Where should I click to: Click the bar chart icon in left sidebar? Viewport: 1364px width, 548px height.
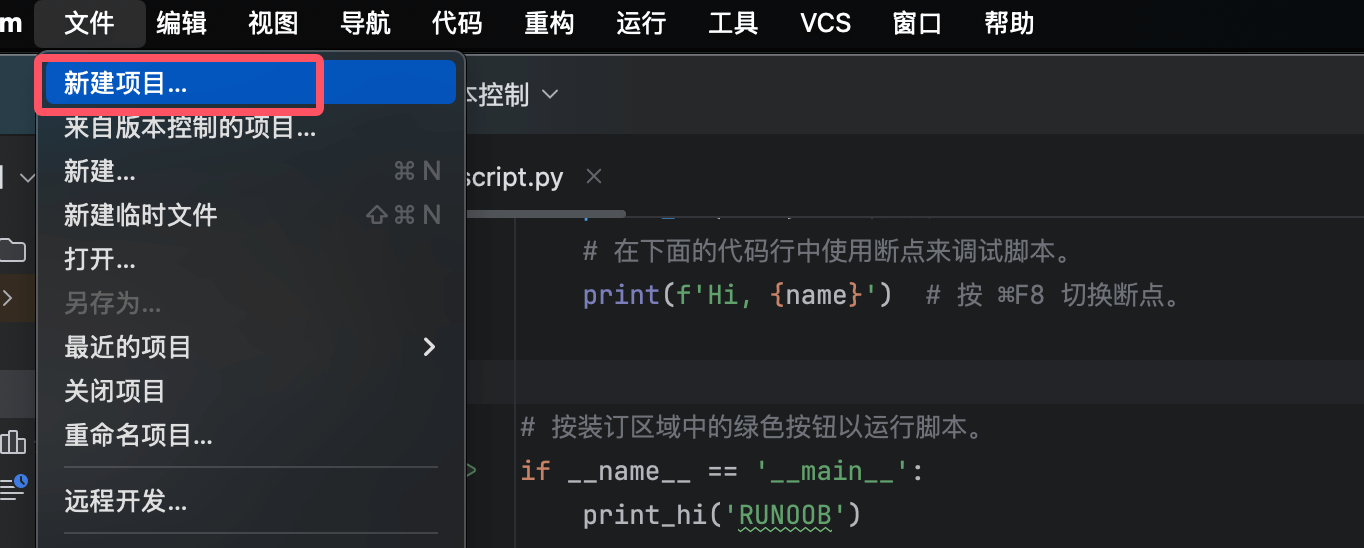(13, 441)
